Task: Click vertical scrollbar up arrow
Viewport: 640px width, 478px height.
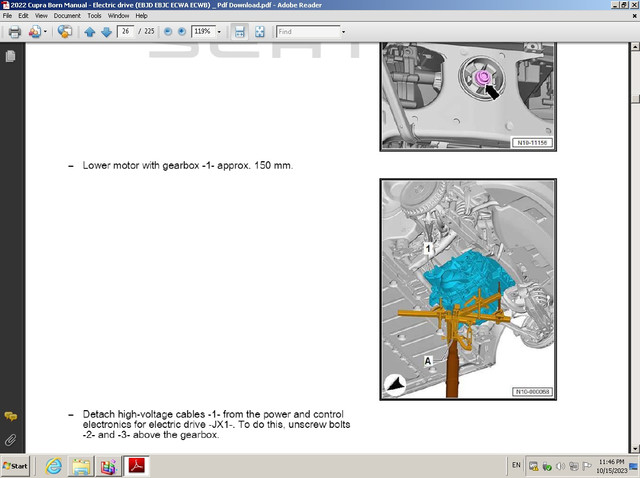Action: click(635, 47)
